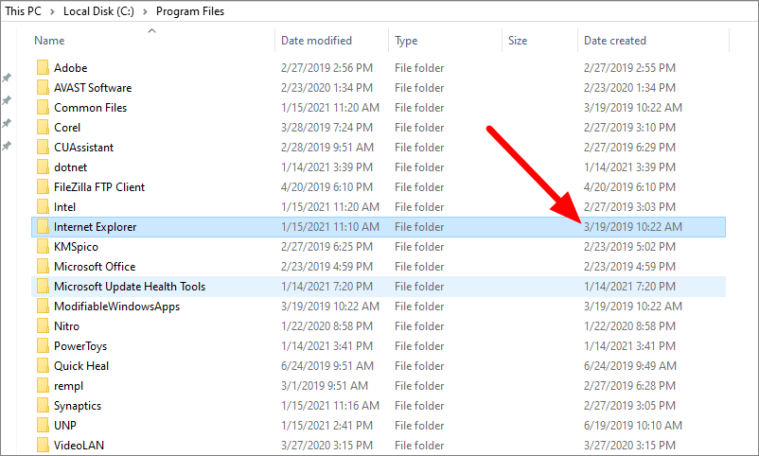This screenshot has width=759, height=456.
Task: Go to Local Disk (C:) in breadcrumb
Action: (99, 11)
